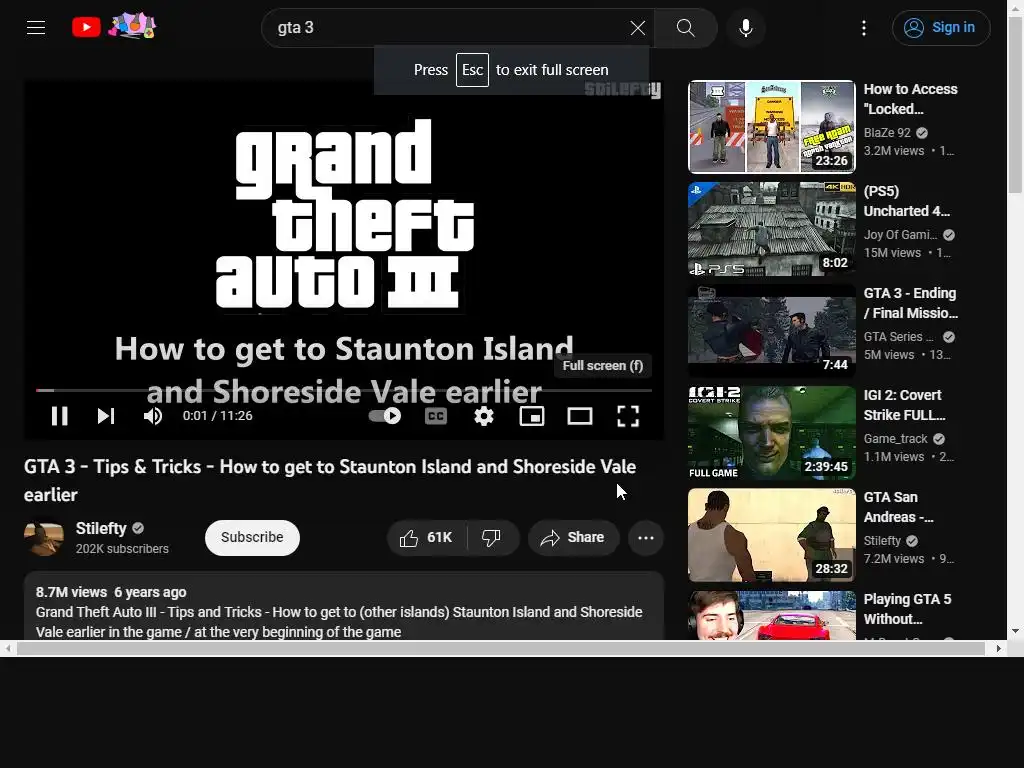Viewport: 1024px width, 768px height.
Task: Open the Stilefty channel name link
Action: pos(101,528)
